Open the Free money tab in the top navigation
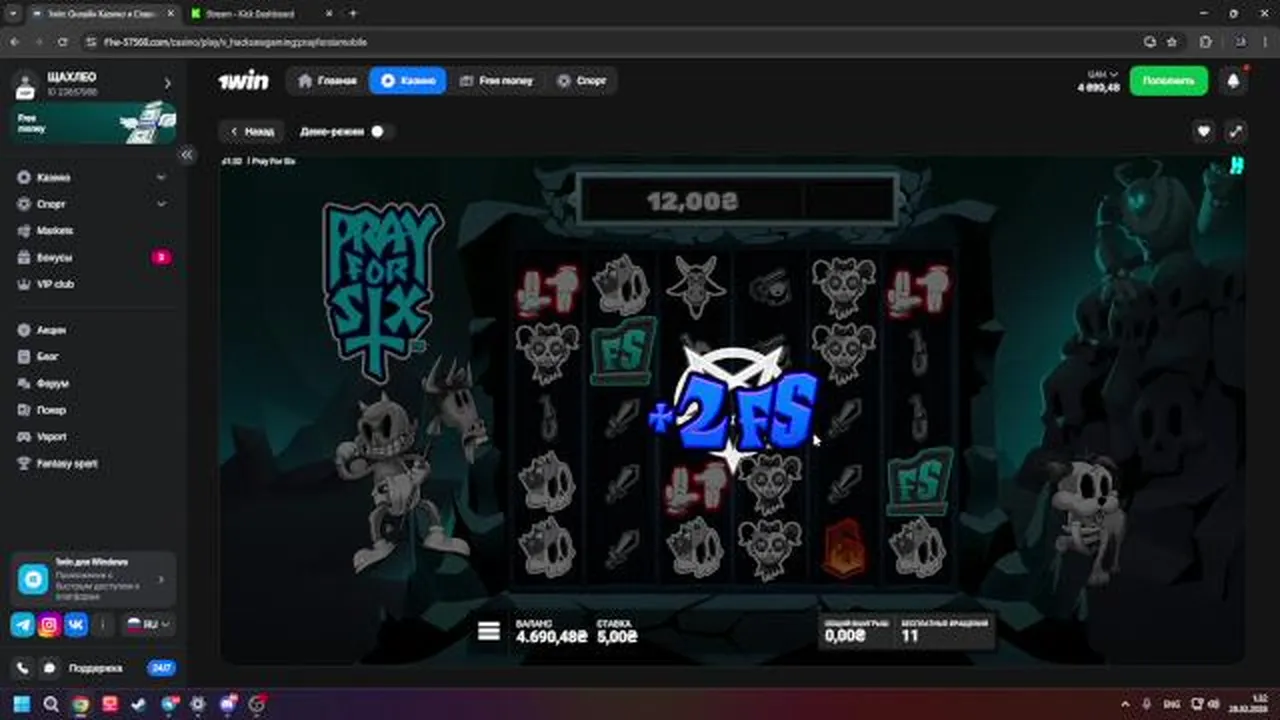1280x720 pixels. tap(497, 81)
